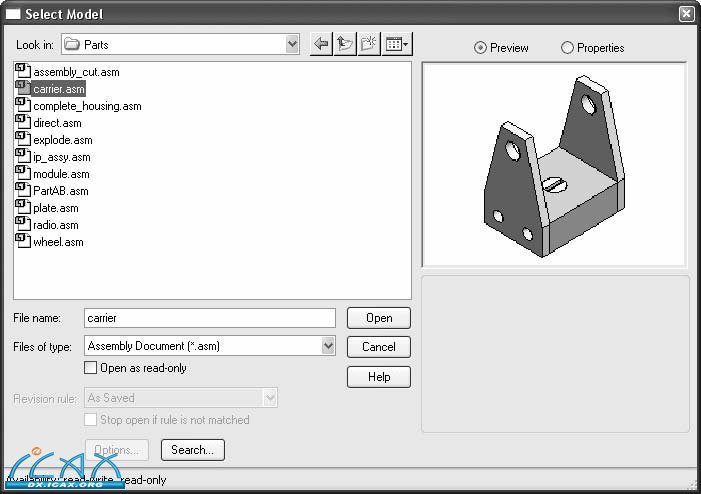The height and width of the screenshot is (494, 701).
Task: Go up one folder level
Action: pos(345,44)
